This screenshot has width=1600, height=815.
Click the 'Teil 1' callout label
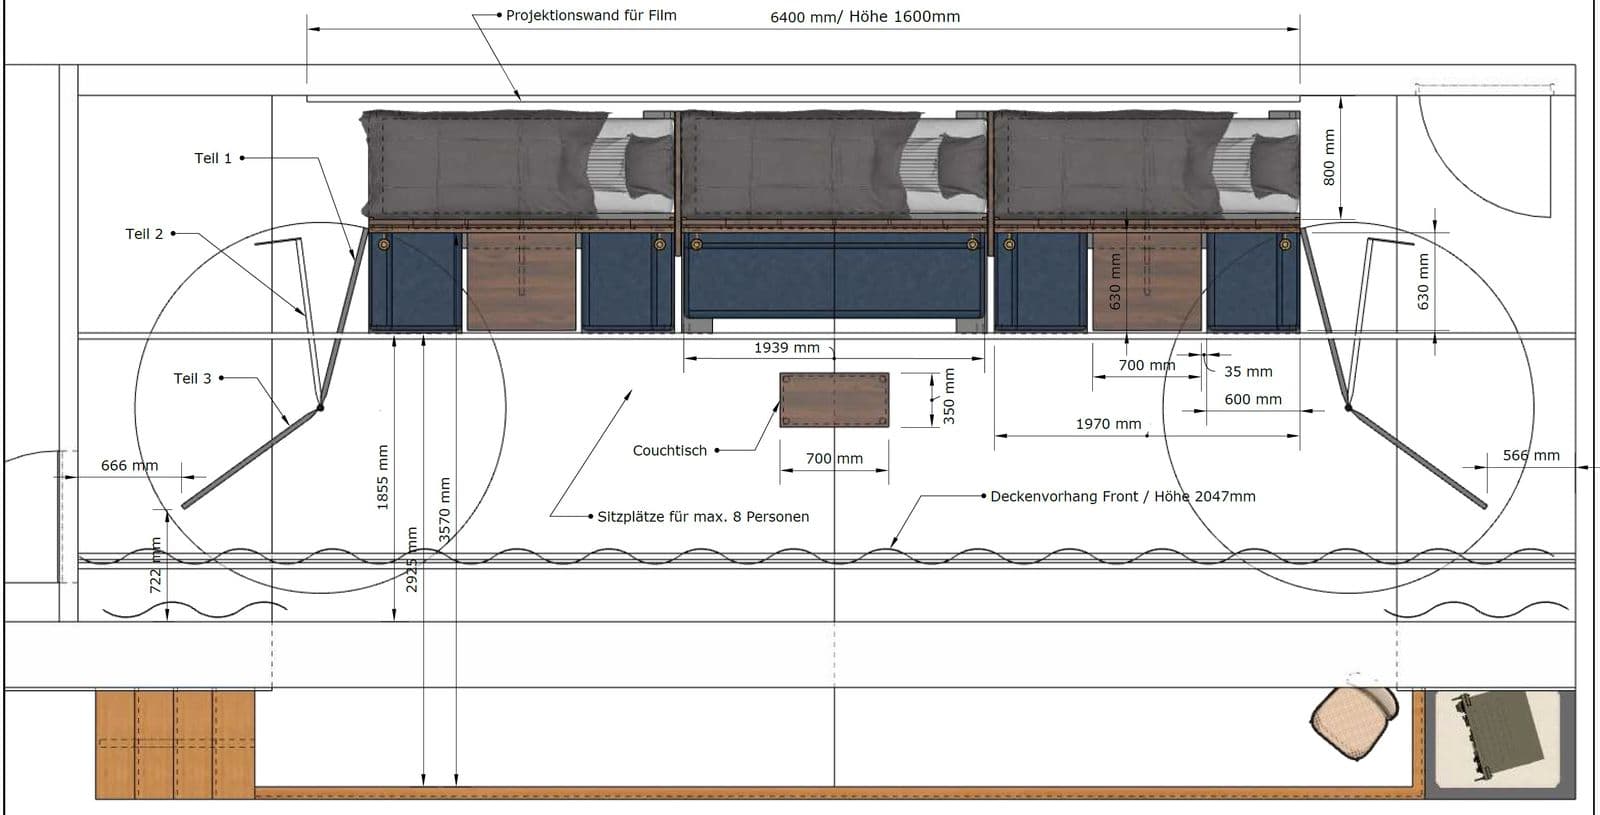213,158
